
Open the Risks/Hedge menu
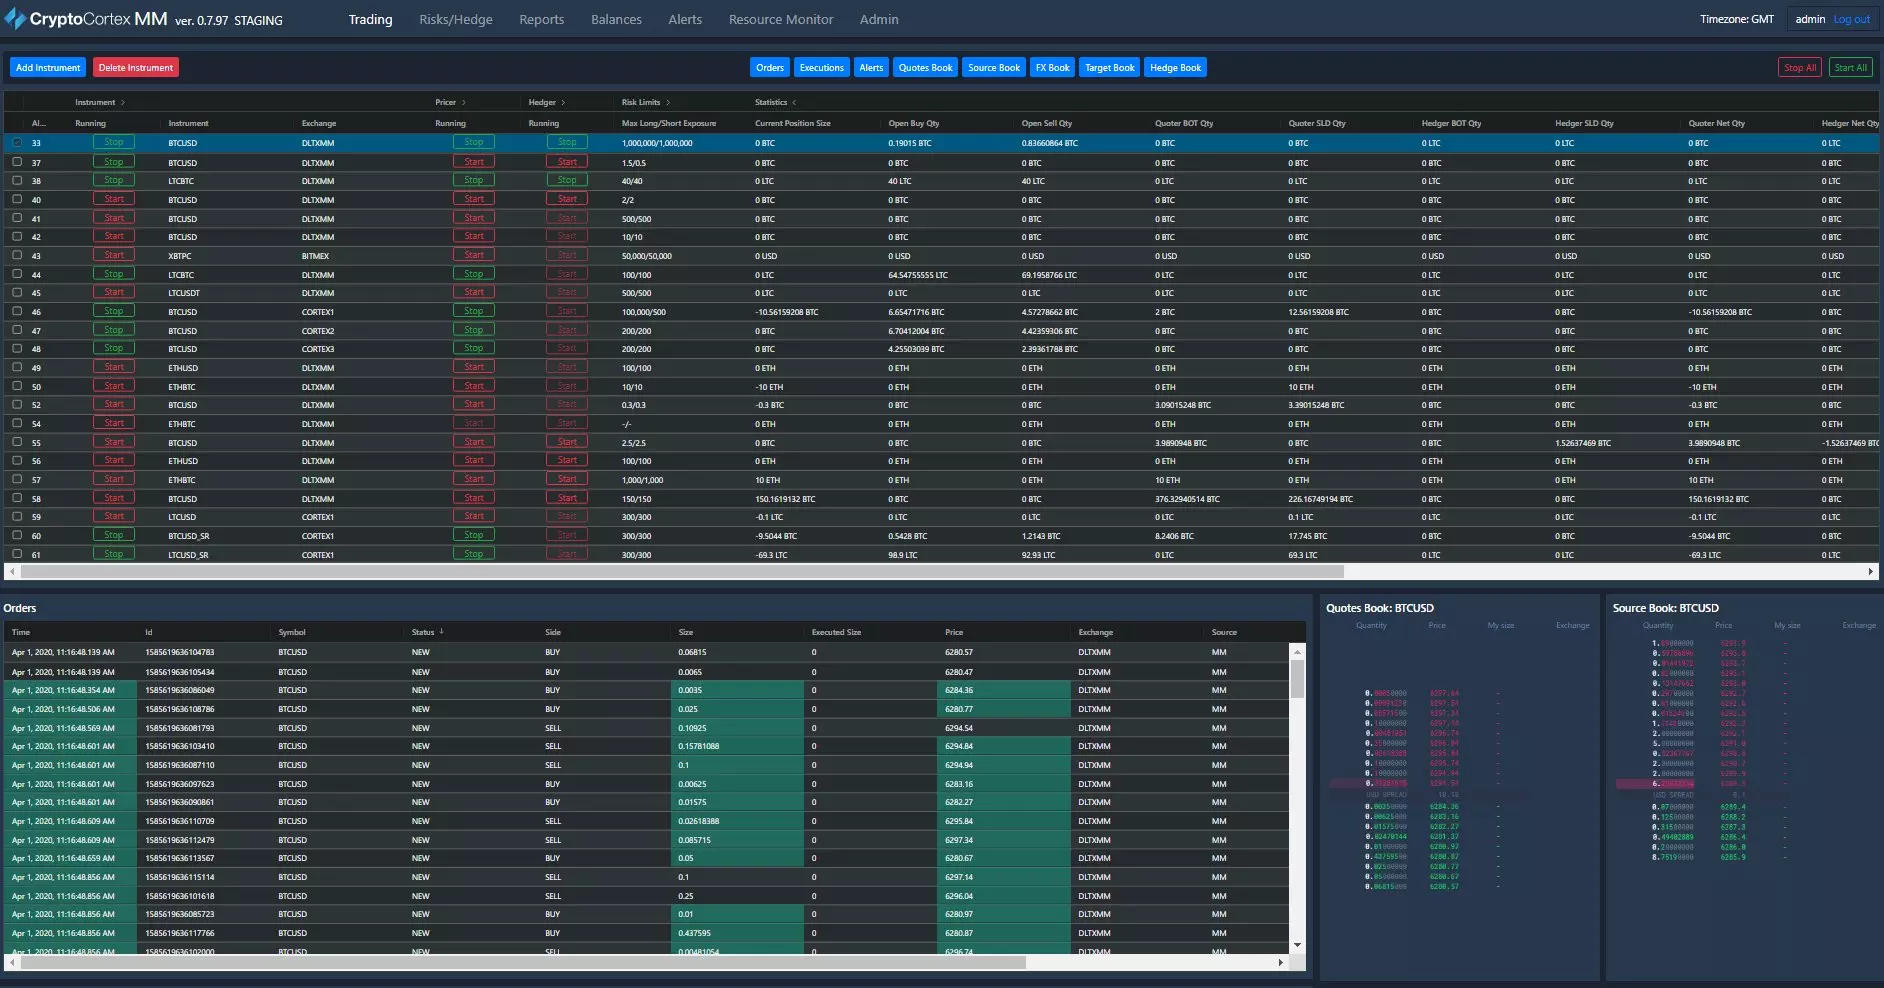[456, 19]
